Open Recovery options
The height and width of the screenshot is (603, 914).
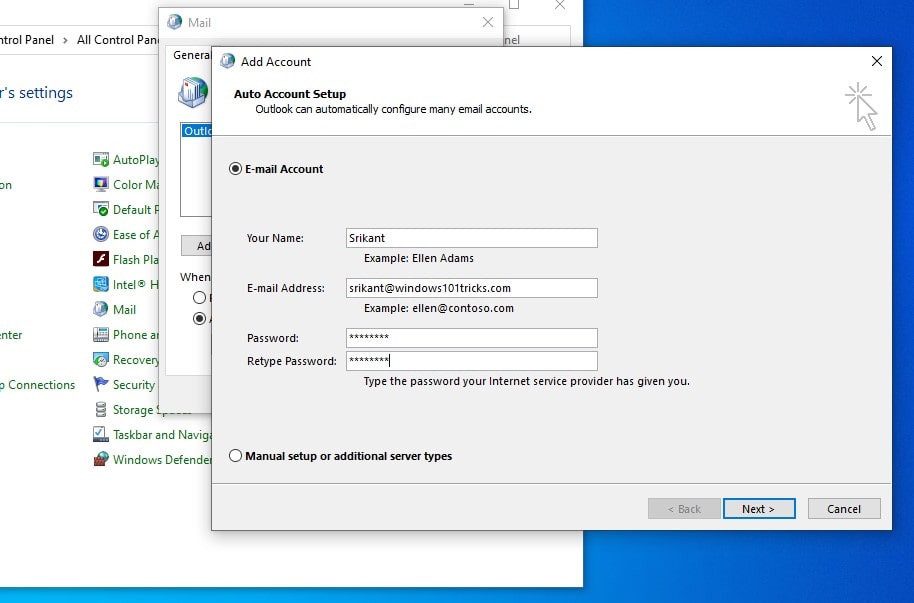[x=135, y=359]
